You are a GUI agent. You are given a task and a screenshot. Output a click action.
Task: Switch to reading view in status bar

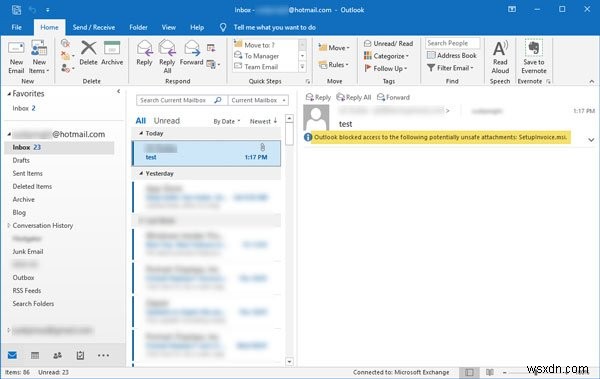pyautogui.click(x=489, y=372)
